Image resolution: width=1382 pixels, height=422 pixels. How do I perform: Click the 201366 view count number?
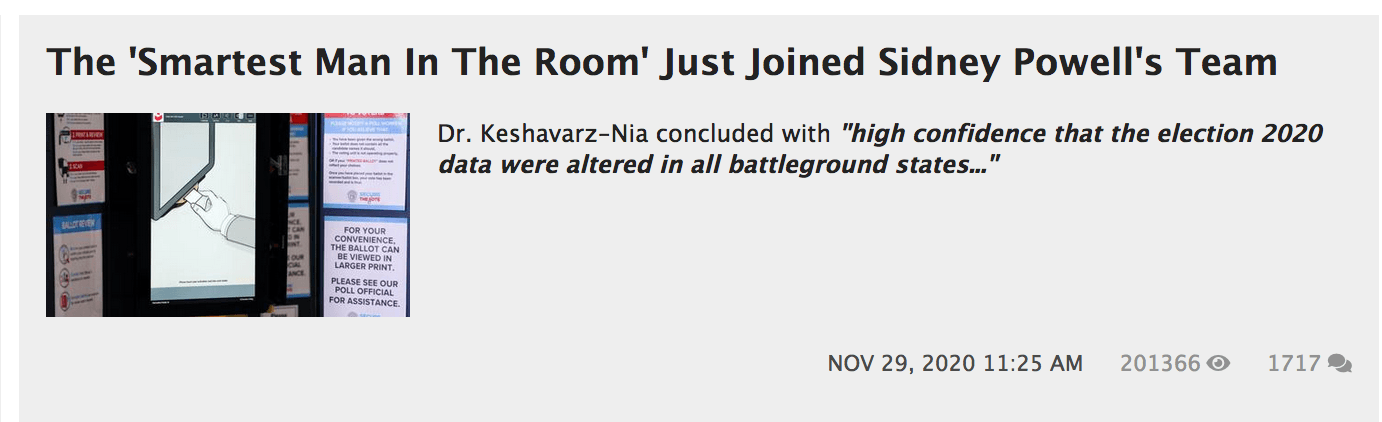pyautogui.click(x=1160, y=364)
